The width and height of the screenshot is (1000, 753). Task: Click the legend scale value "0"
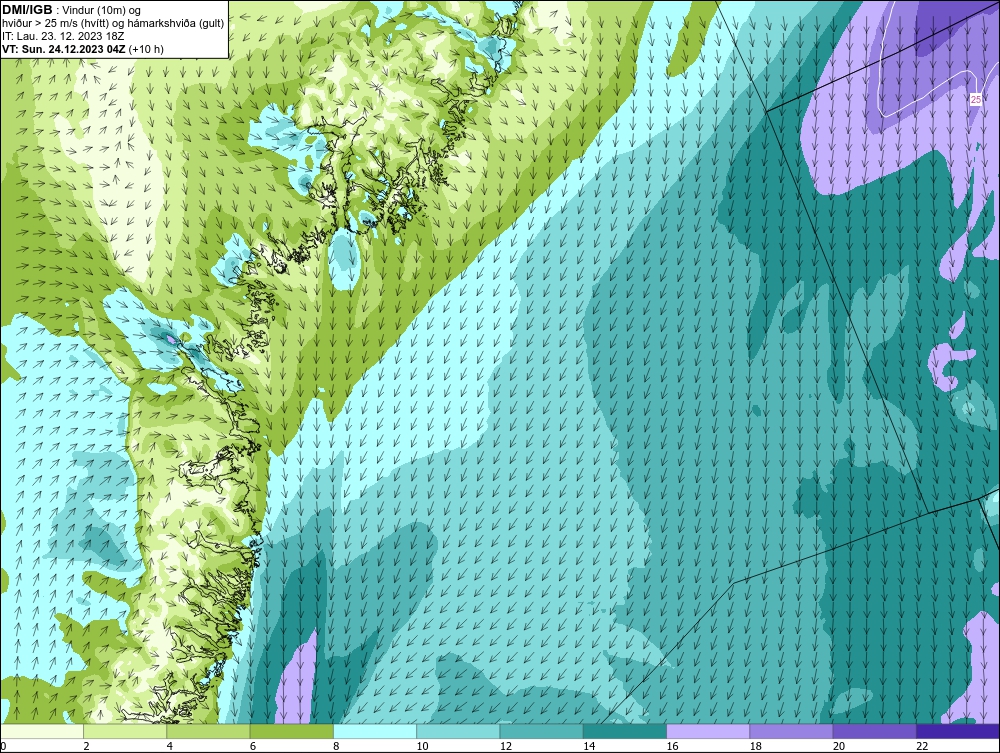(3, 747)
